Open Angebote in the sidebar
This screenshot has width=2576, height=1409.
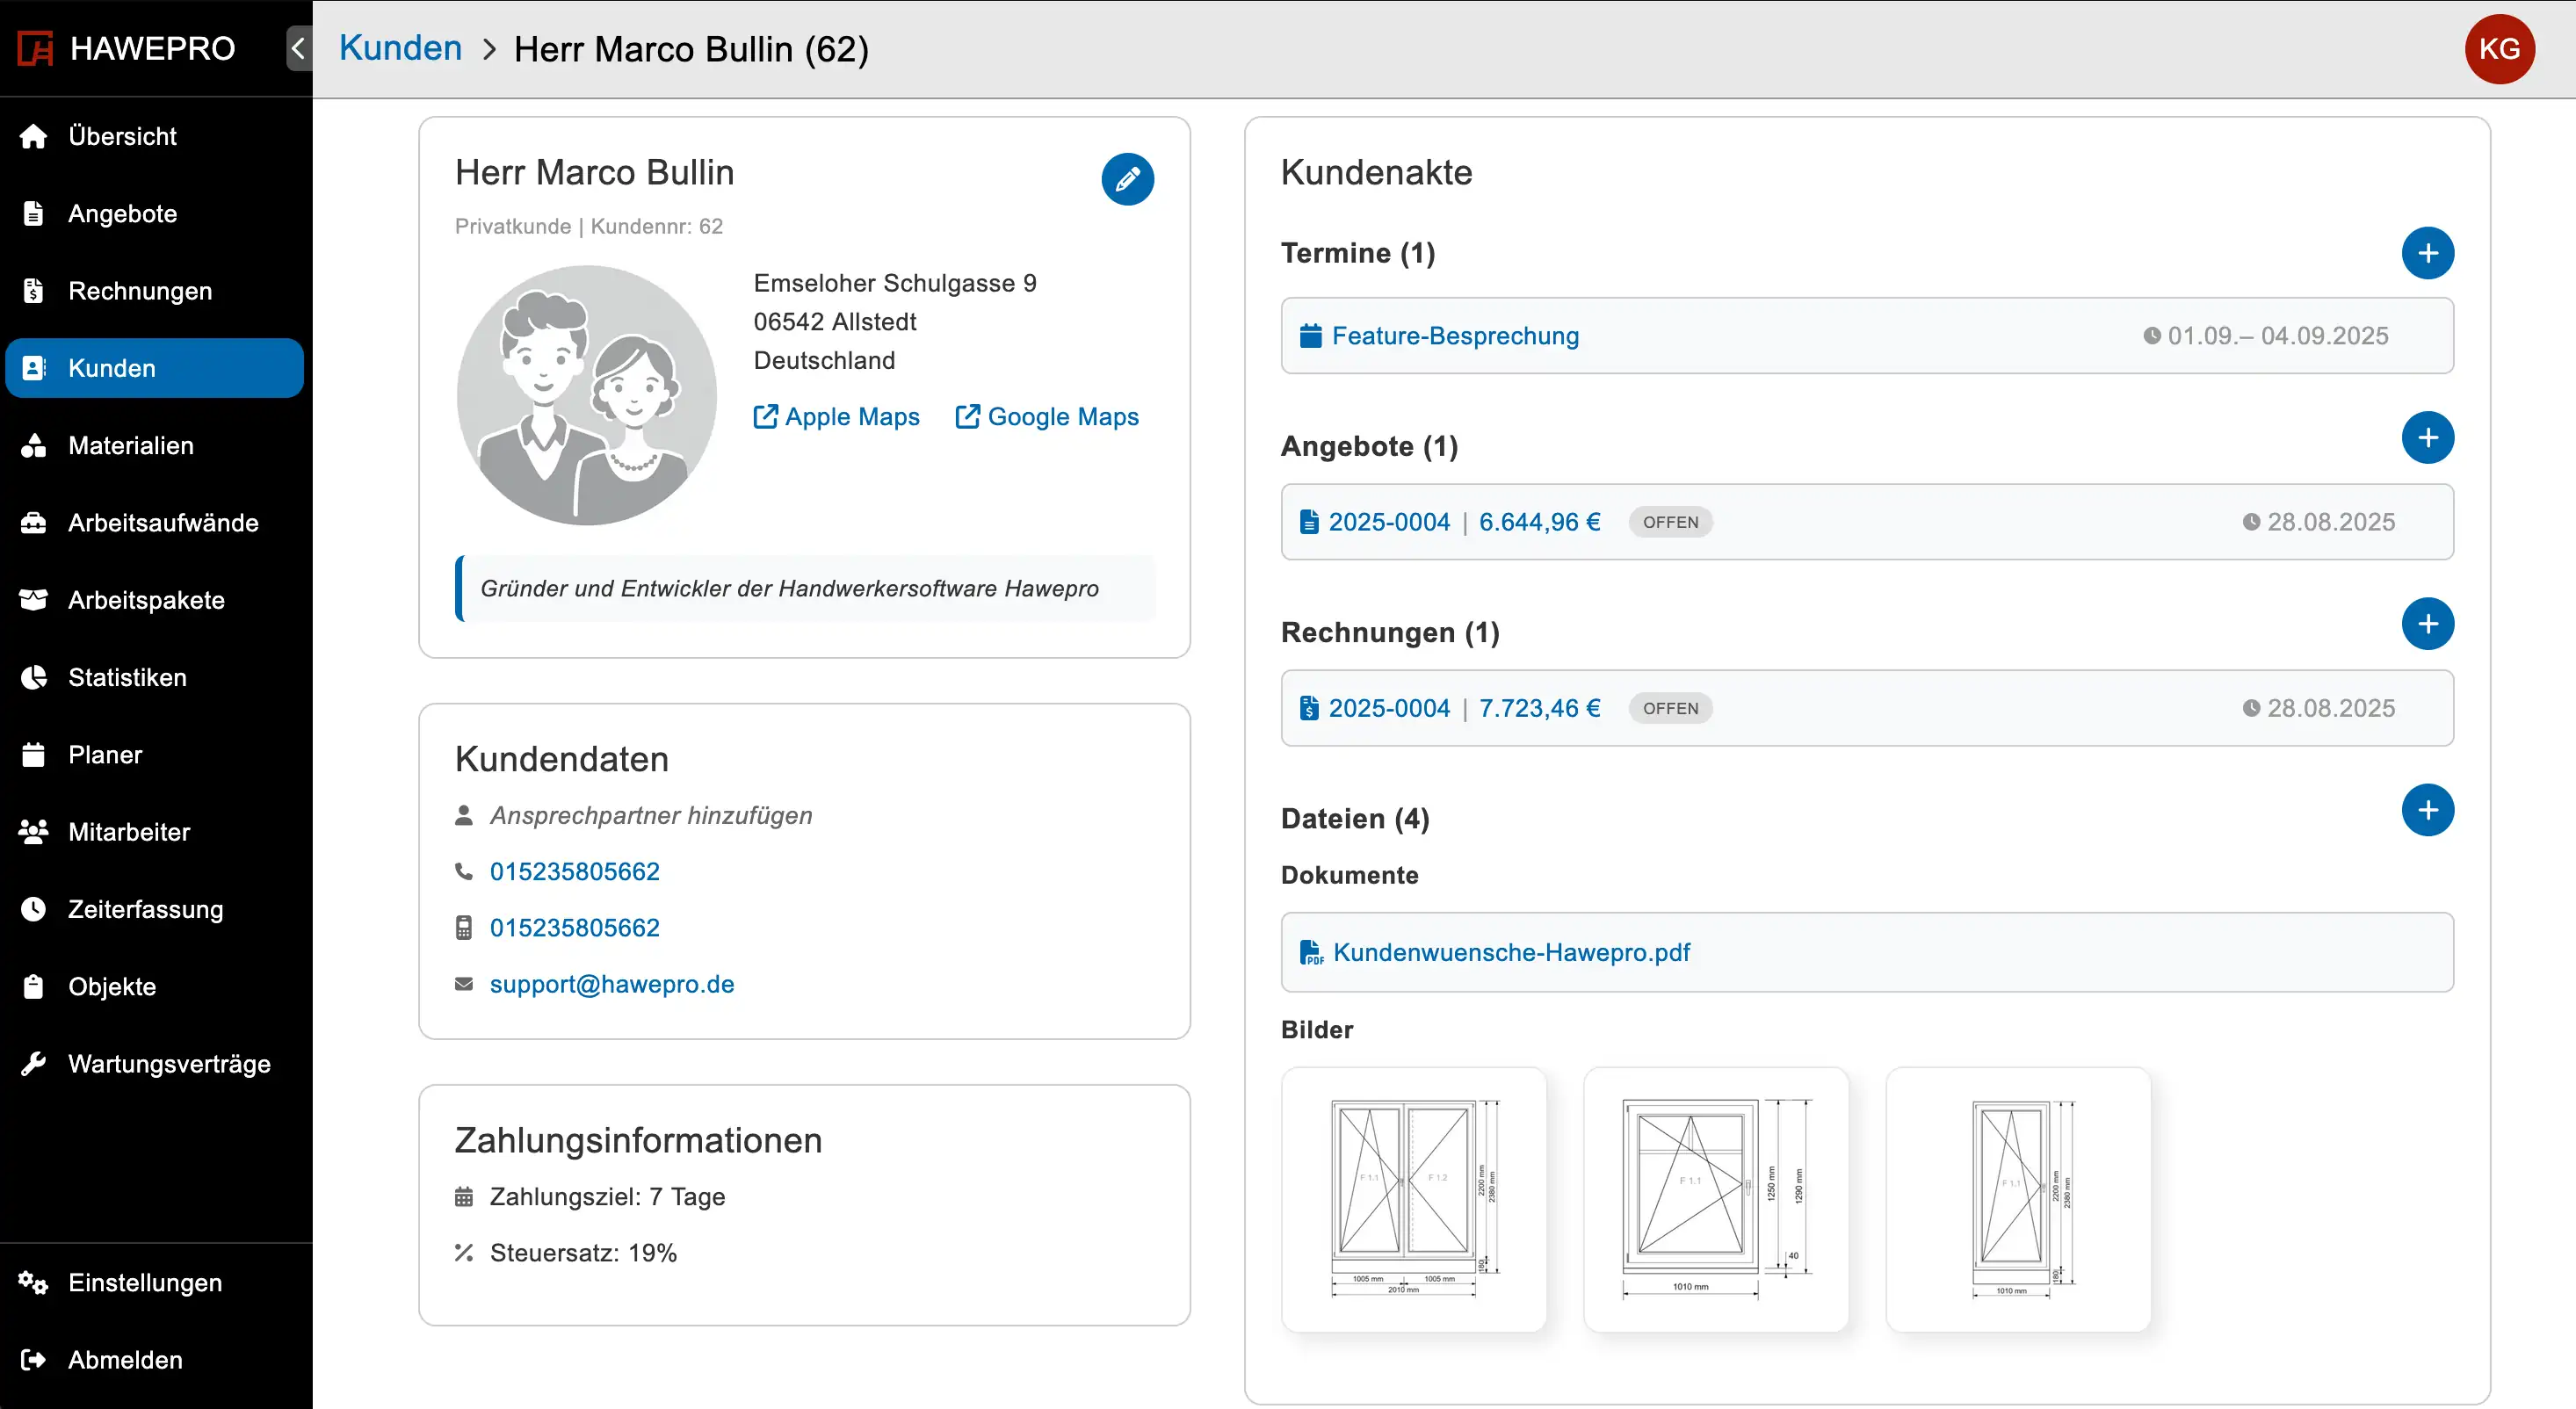point(154,213)
